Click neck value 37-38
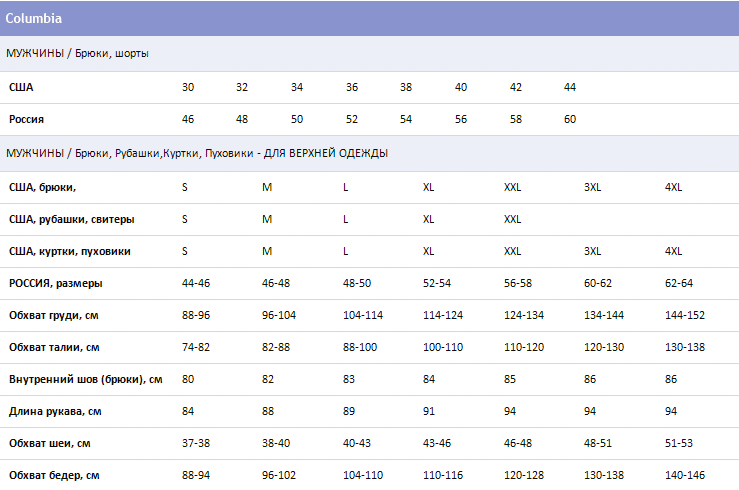The height and width of the screenshot is (490, 739). tap(196, 444)
